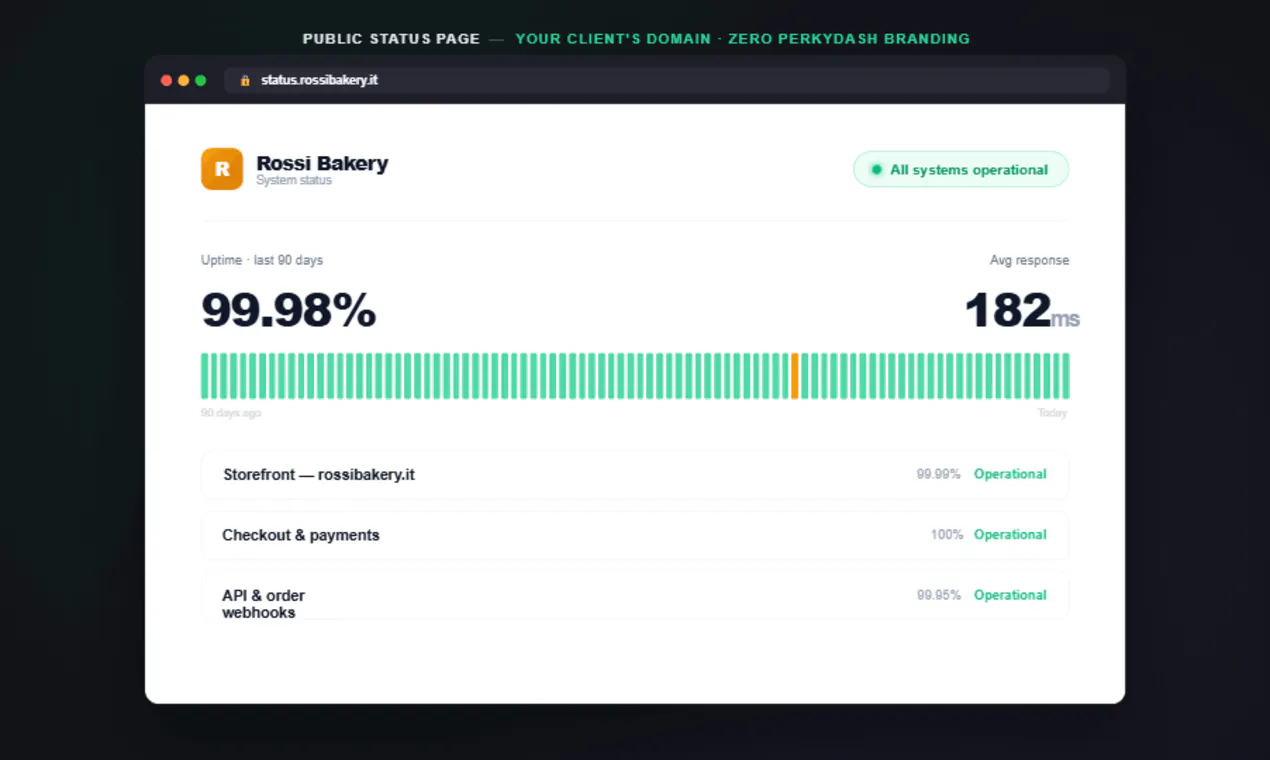The image size is (1270, 760).
Task: Click Operational status for Storefront
Action: [x=1010, y=474]
